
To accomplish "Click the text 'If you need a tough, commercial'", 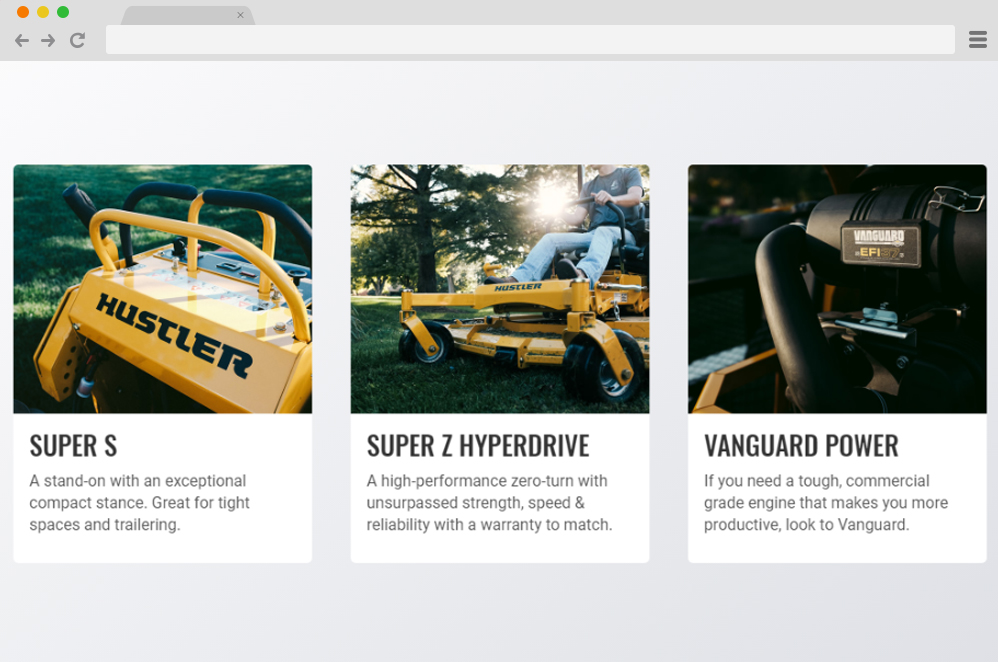I will pos(817,481).
